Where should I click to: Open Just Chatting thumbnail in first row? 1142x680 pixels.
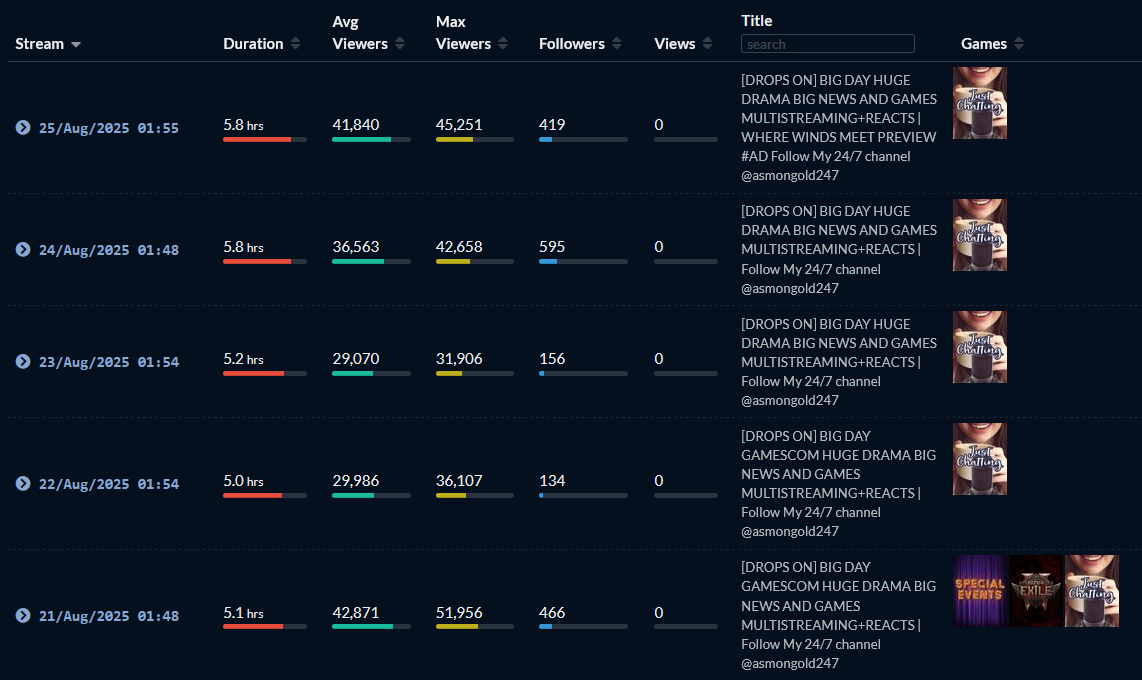click(x=979, y=103)
